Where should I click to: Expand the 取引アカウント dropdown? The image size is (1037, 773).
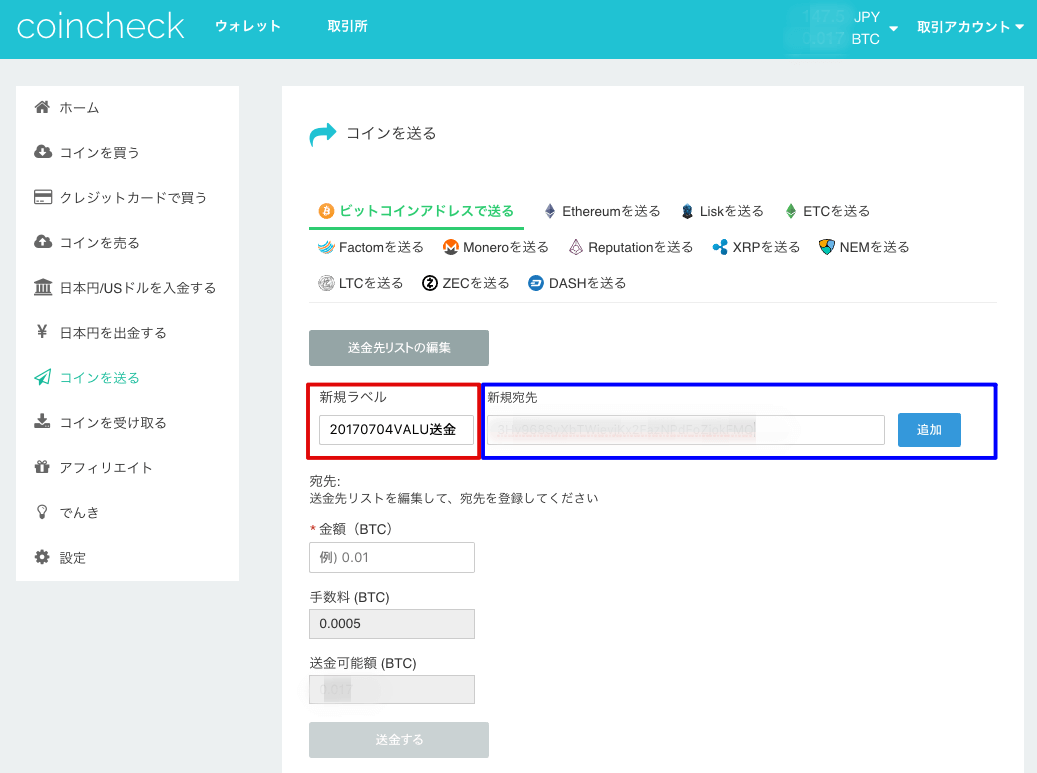click(970, 27)
